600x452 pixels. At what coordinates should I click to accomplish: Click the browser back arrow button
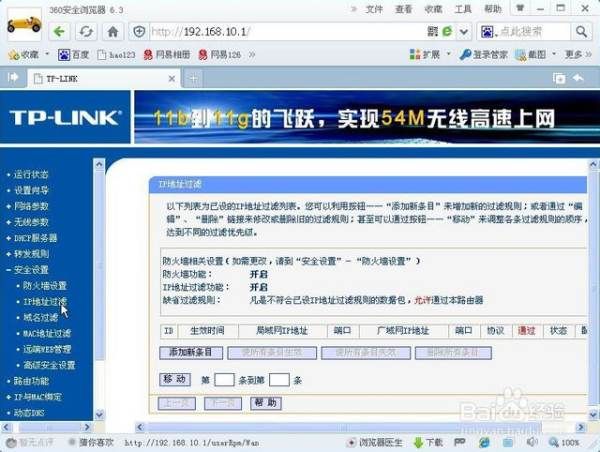click(x=59, y=32)
